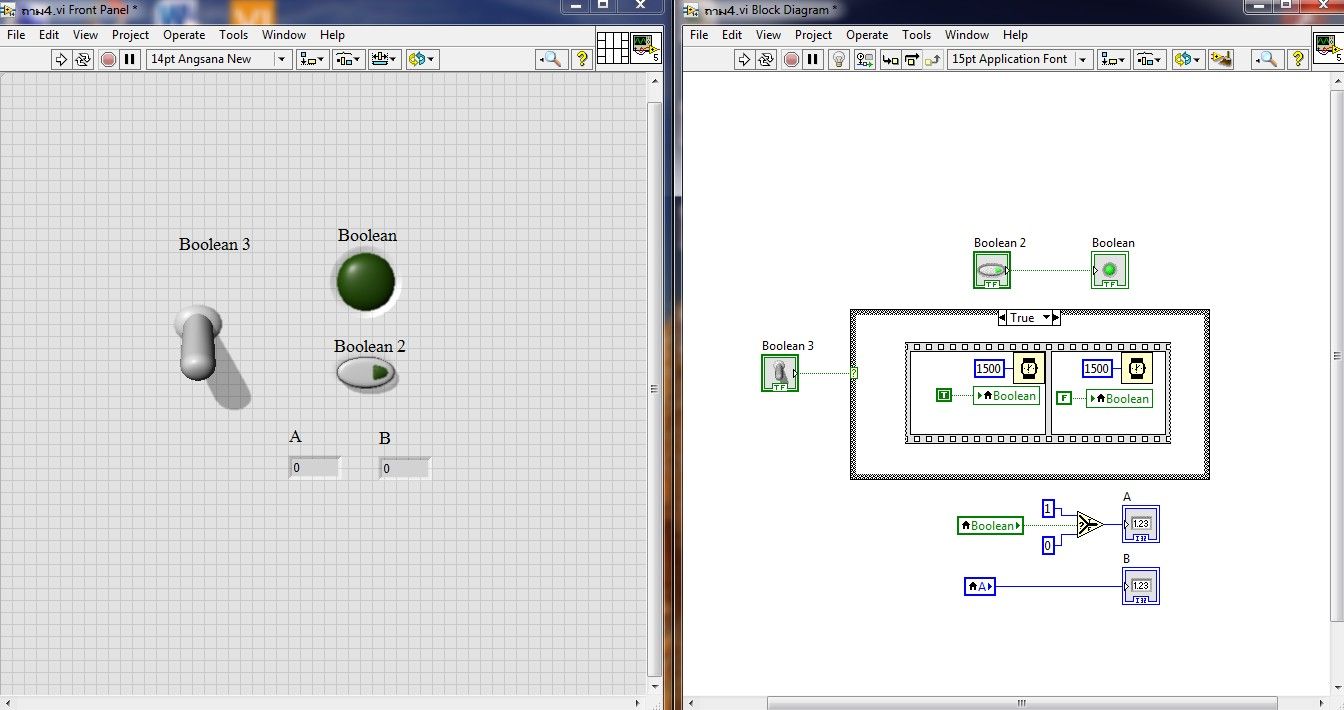The height and width of the screenshot is (710, 1344).
Task: Open Help menu in Front Panel
Action: coord(332,34)
